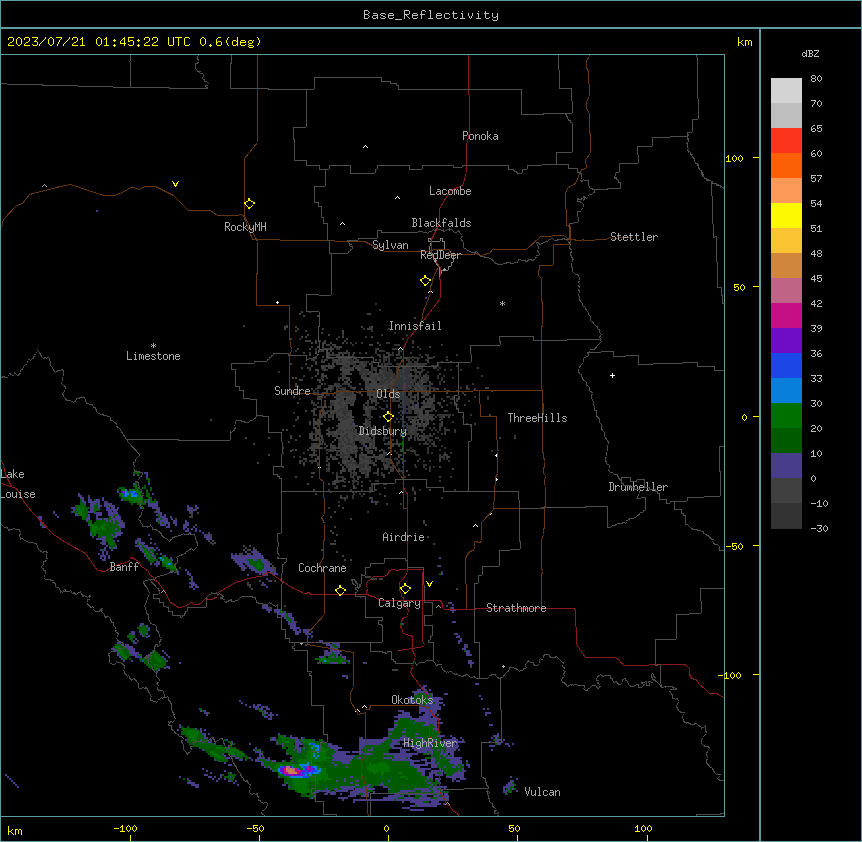Click the Didsbury city label
Viewport: 862px width, 842px height.
pyautogui.click(x=383, y=431)
